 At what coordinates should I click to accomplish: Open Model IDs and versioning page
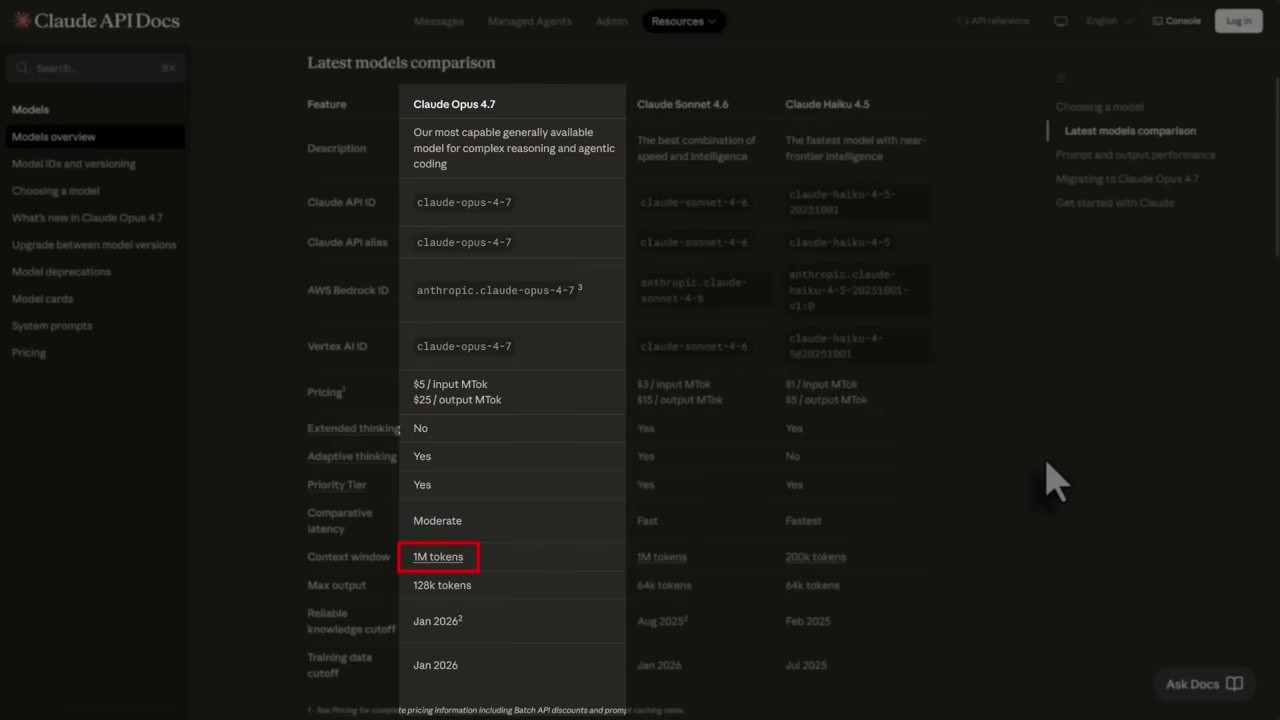[73, 164]
